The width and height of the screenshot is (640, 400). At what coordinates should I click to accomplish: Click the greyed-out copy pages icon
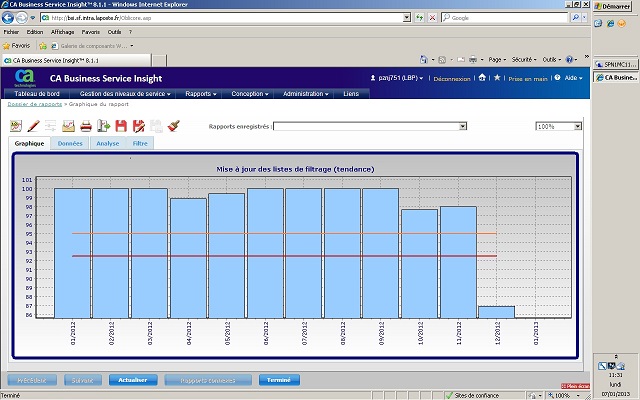point(156,126)
